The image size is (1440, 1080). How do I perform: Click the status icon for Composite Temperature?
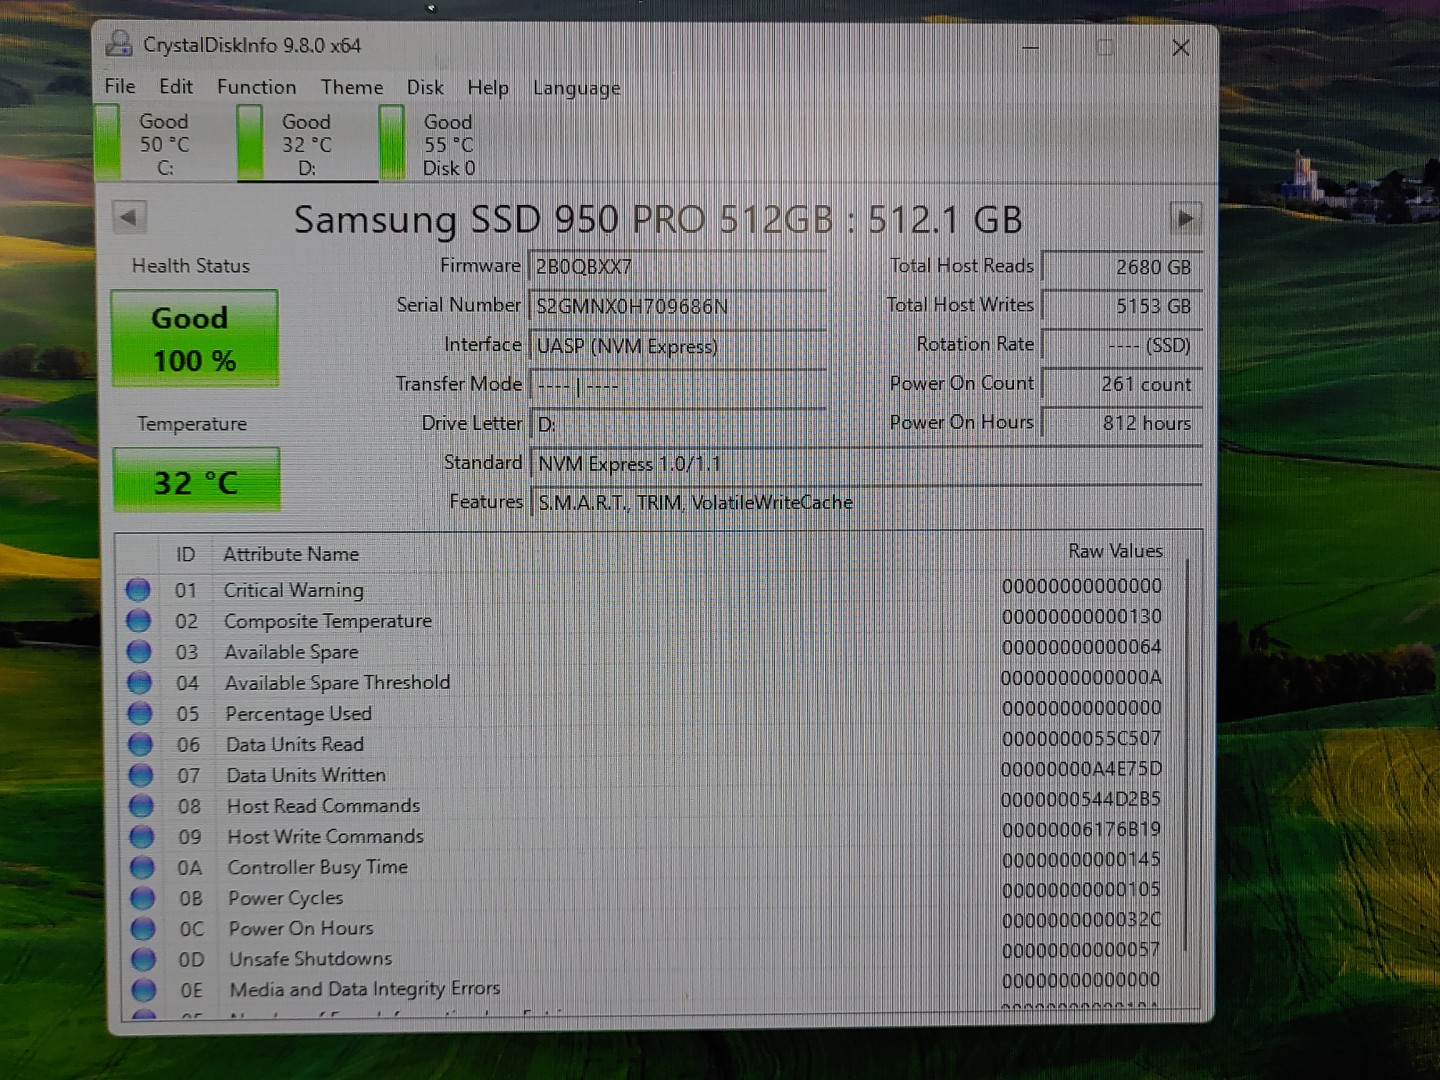(139, 621)
